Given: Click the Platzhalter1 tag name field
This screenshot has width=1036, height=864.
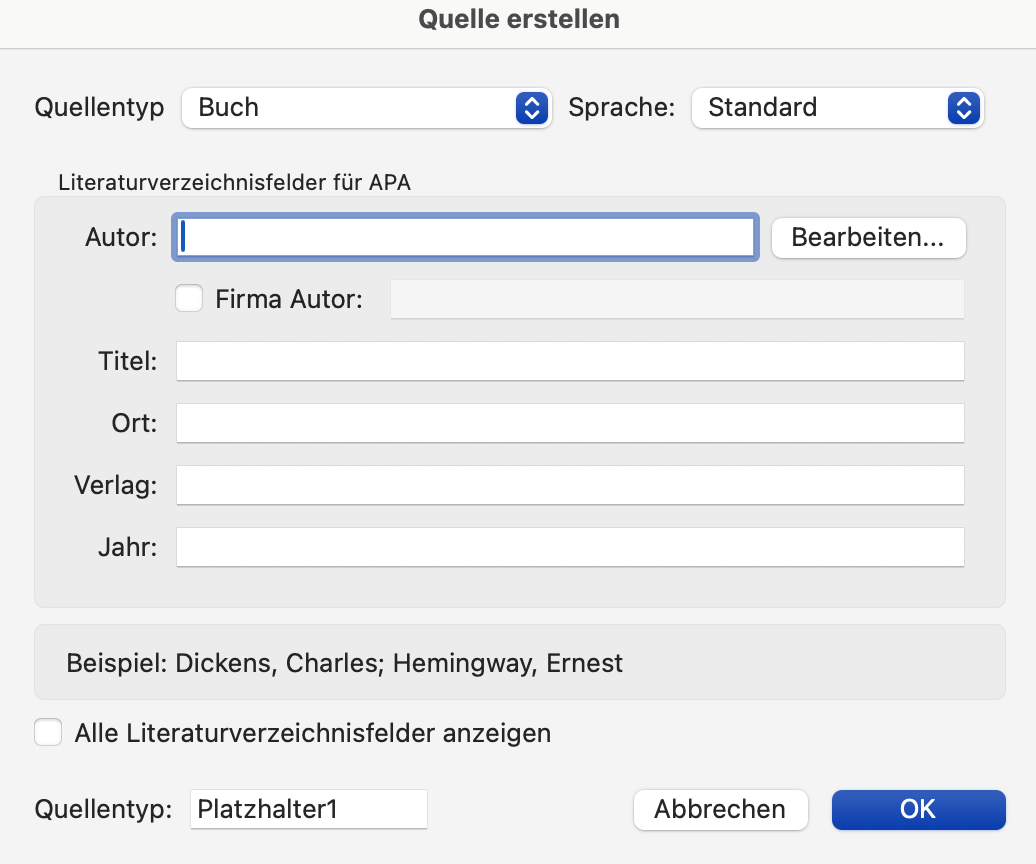Looking at the screenshot, I should pos(308,809).
